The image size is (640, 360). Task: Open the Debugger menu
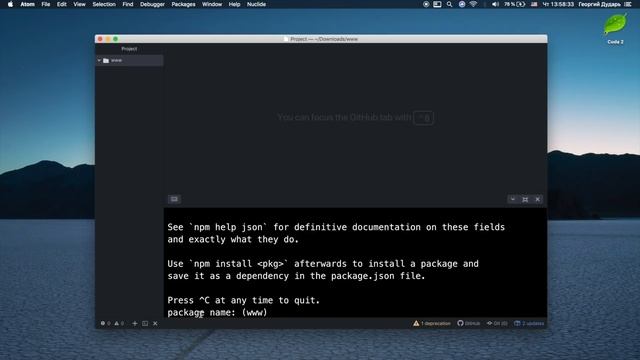(x=152, y=4)
